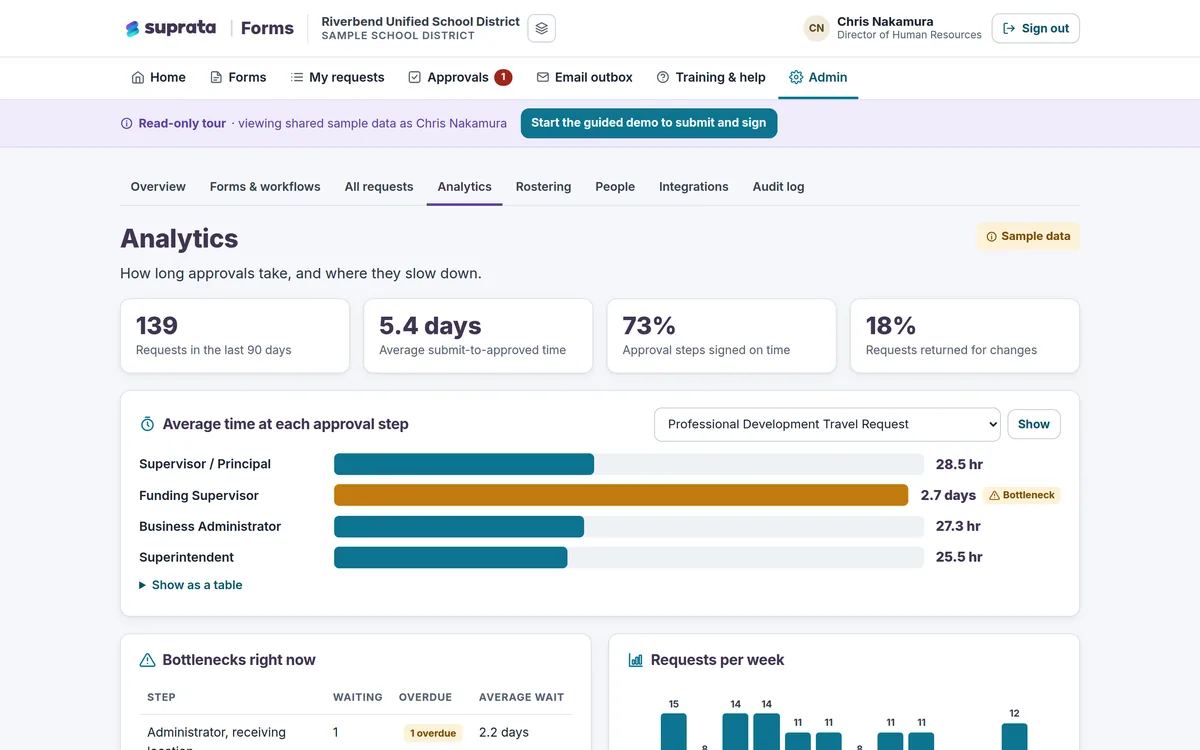Switch to the Audit log tab
Viewport: 1200px width, 750px height.
(x=778, y=187)
